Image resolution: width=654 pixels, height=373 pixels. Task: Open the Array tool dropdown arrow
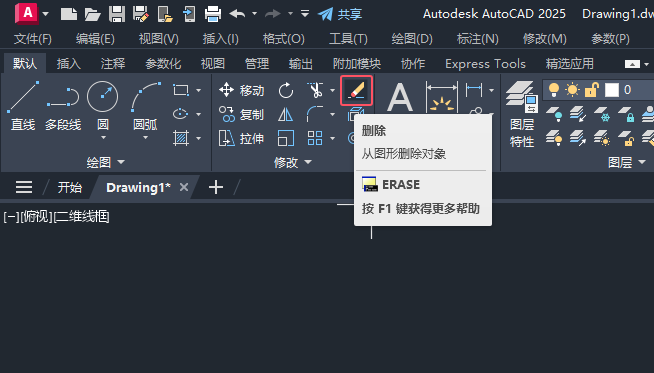pos(332,138)
